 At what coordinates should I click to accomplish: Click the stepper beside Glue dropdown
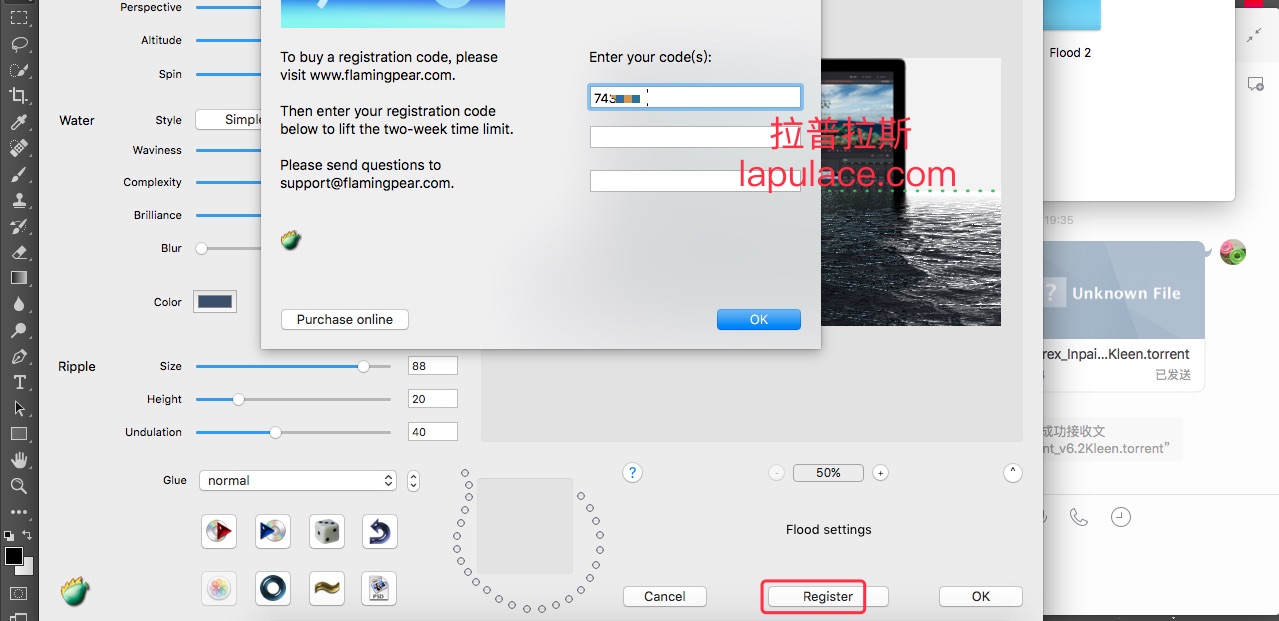(414, 481)
